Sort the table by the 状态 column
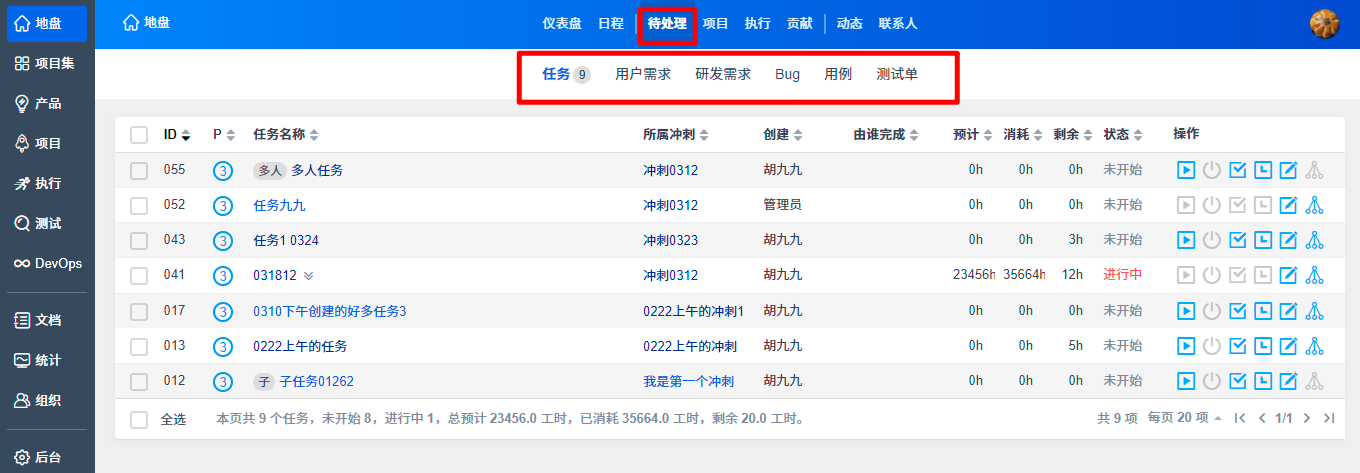 1122,134
